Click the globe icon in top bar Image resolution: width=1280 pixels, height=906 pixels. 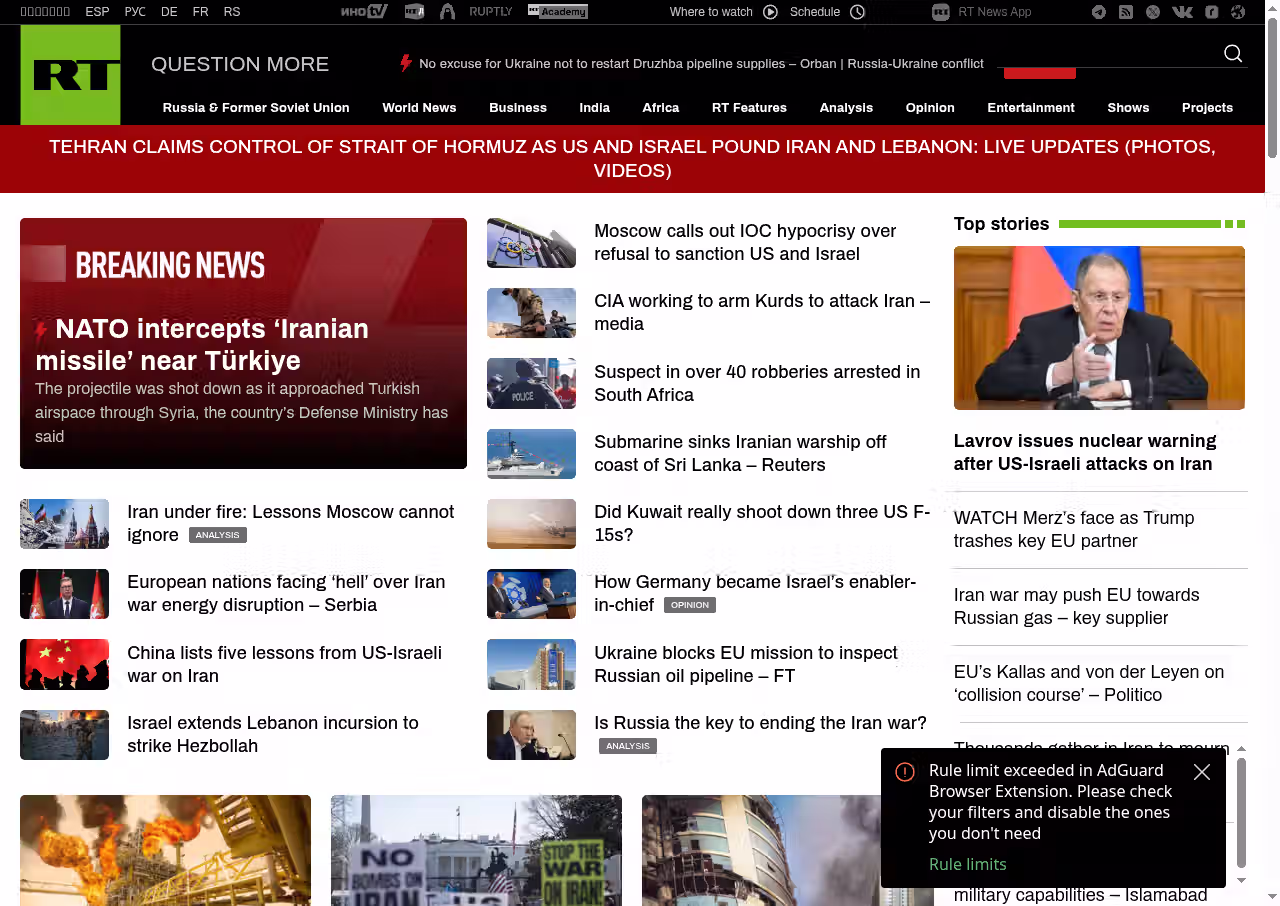click(1238, 12)
